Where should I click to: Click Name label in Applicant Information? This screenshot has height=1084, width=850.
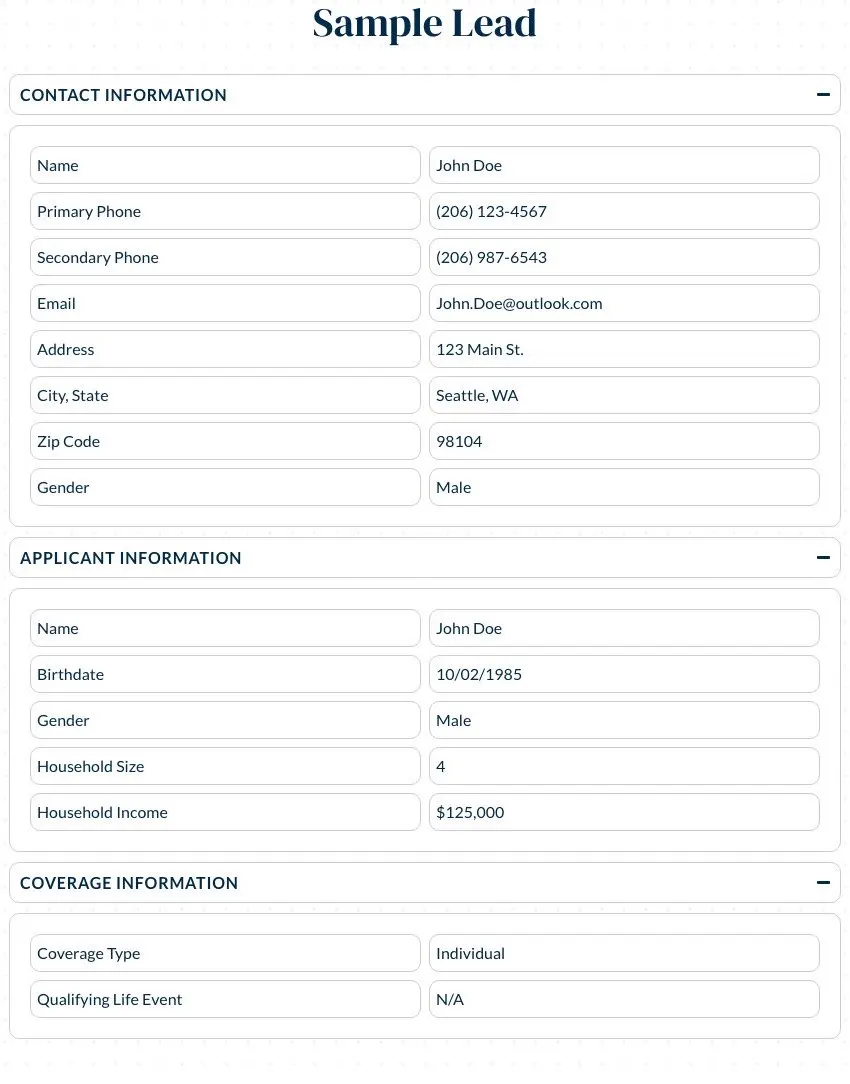[225, 628]
